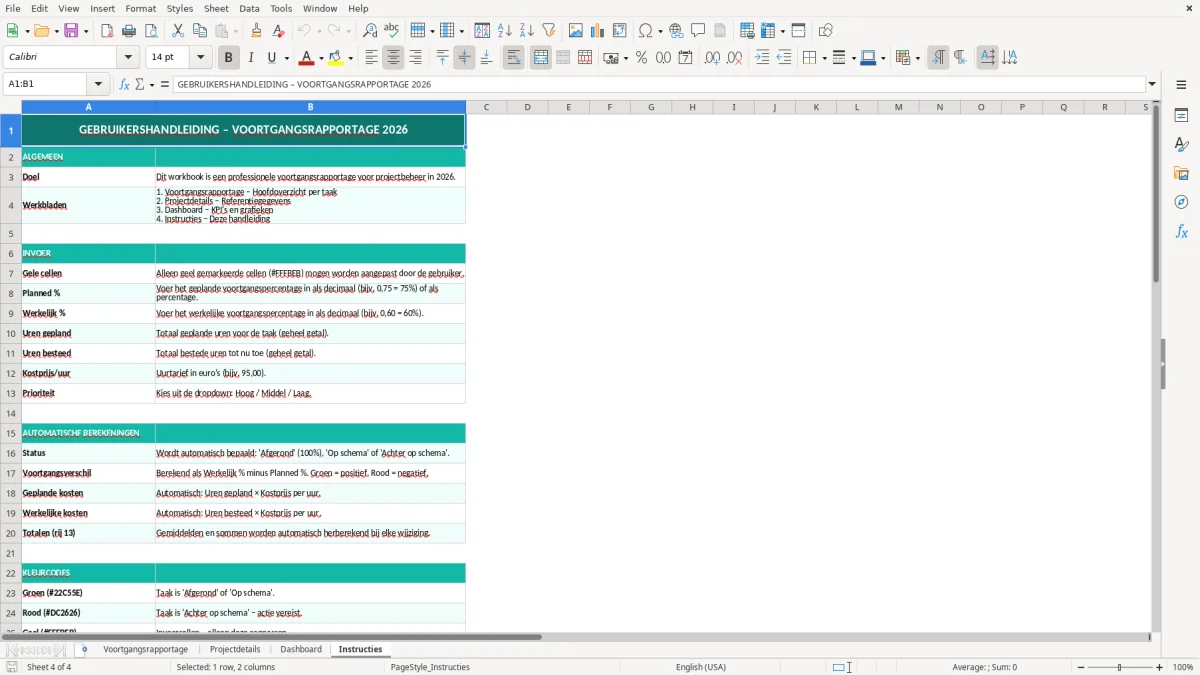
Task: Open underline style dropdown arrow
Action: pyautogui.click(x=286, y=58)
